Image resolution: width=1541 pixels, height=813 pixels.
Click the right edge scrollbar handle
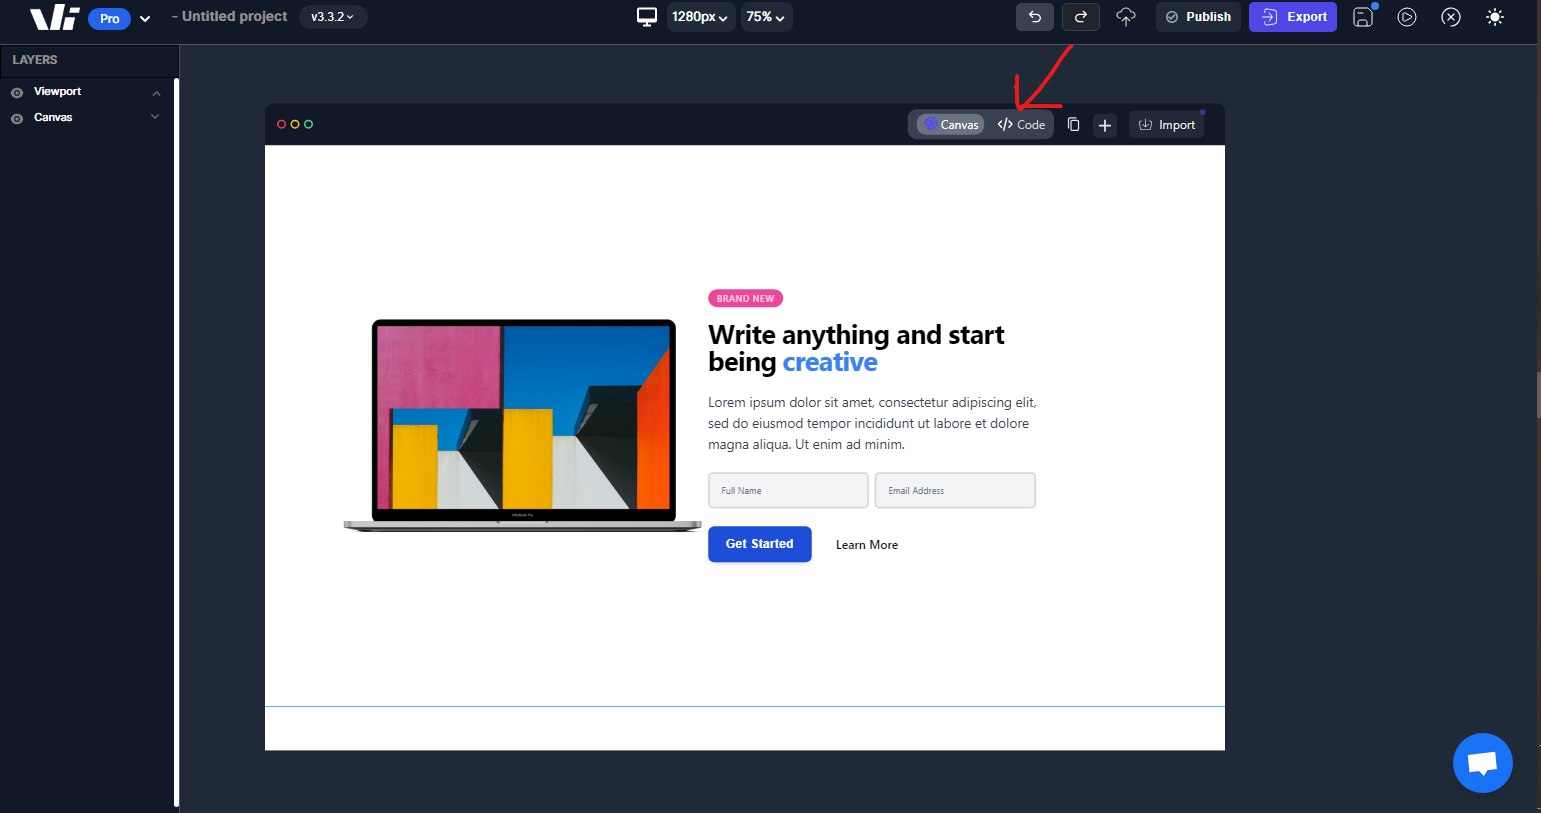(1538, 395)
